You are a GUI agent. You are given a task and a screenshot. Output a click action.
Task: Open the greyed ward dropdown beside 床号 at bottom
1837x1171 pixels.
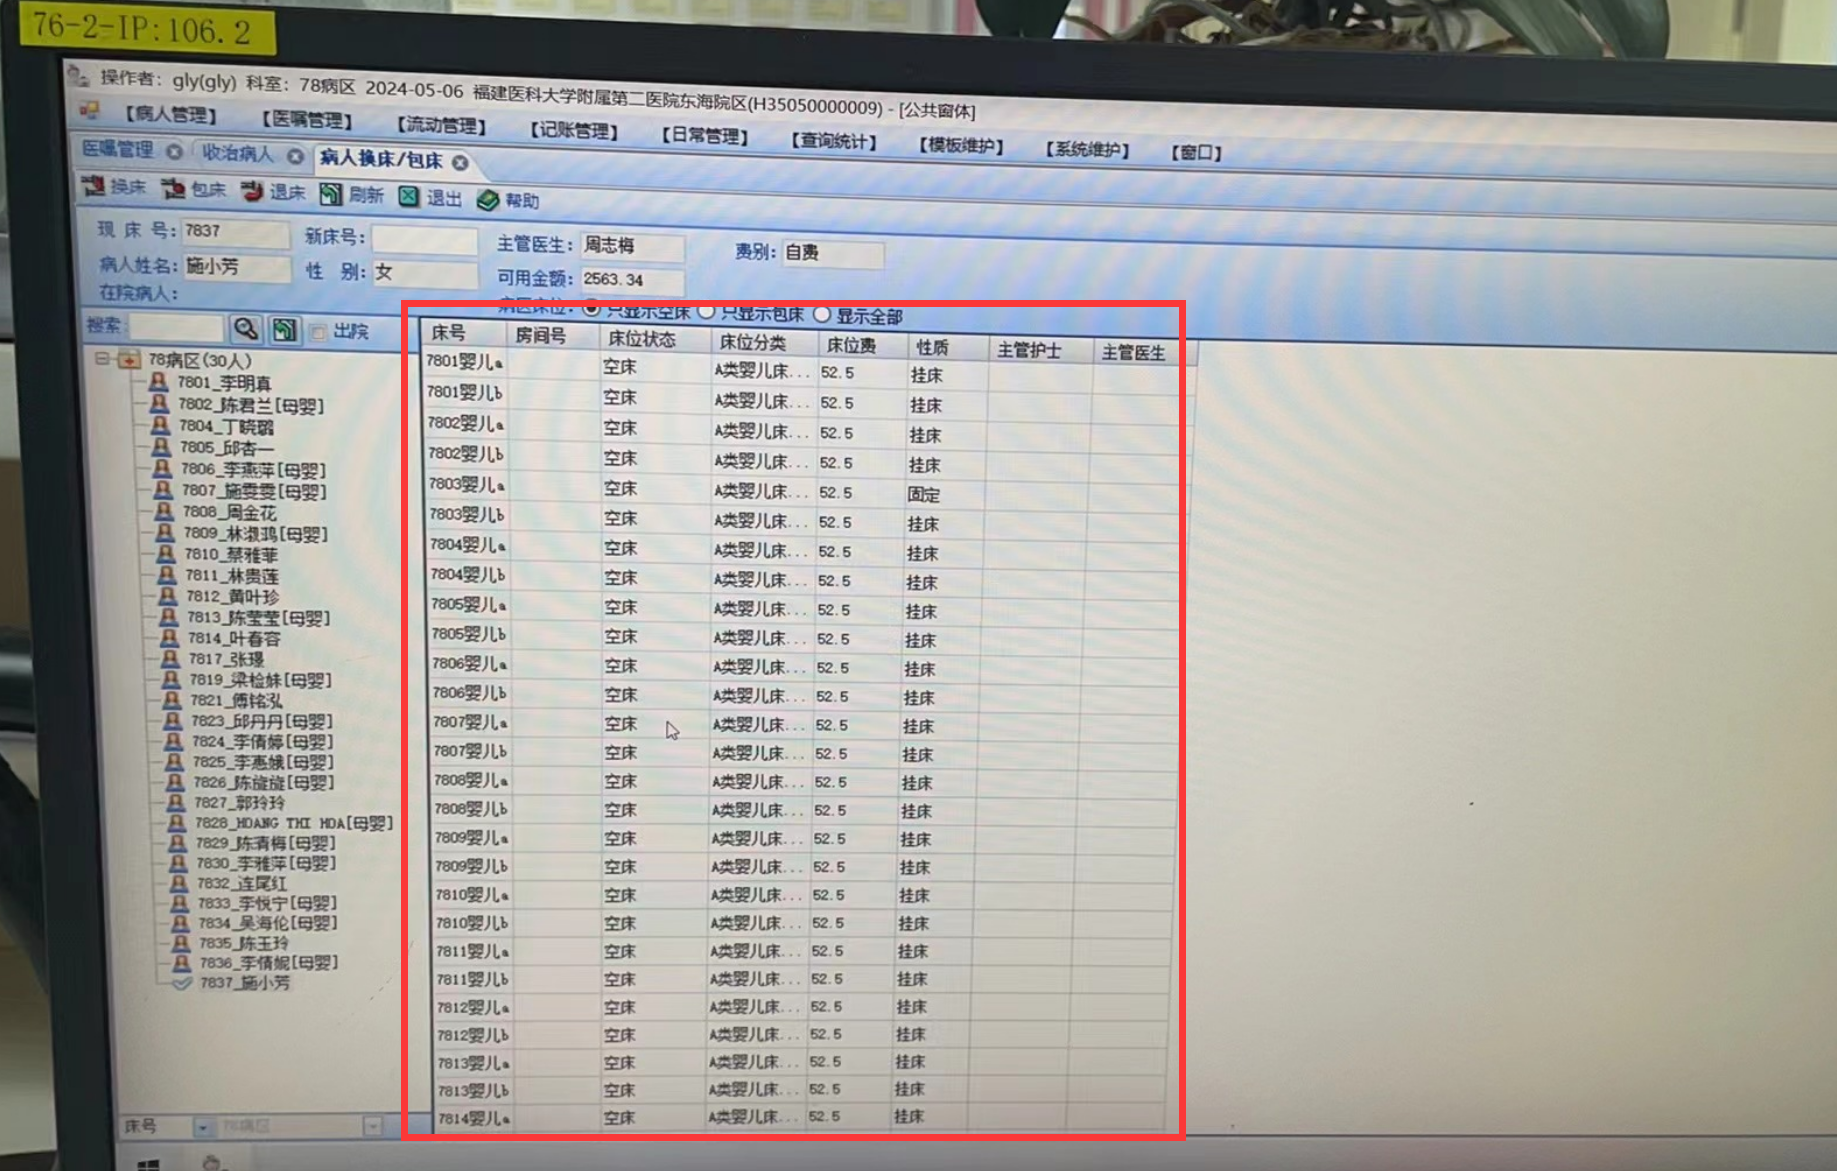tap(372, 1127)
